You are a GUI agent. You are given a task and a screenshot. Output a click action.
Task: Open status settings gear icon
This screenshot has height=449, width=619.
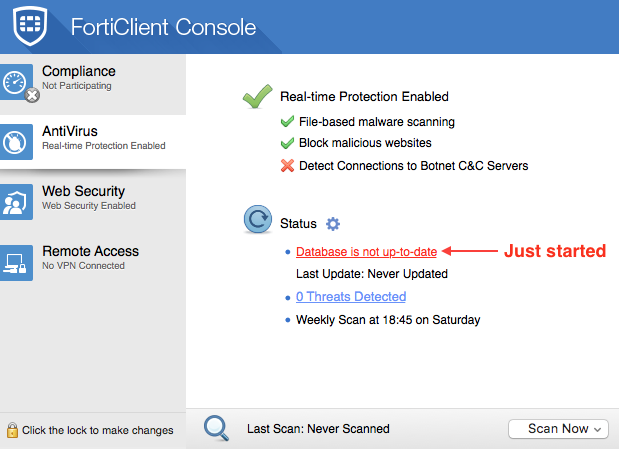point(334,224)
